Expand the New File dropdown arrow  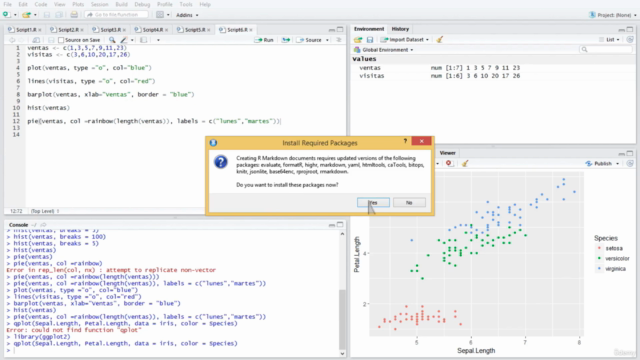click(15, 15)
